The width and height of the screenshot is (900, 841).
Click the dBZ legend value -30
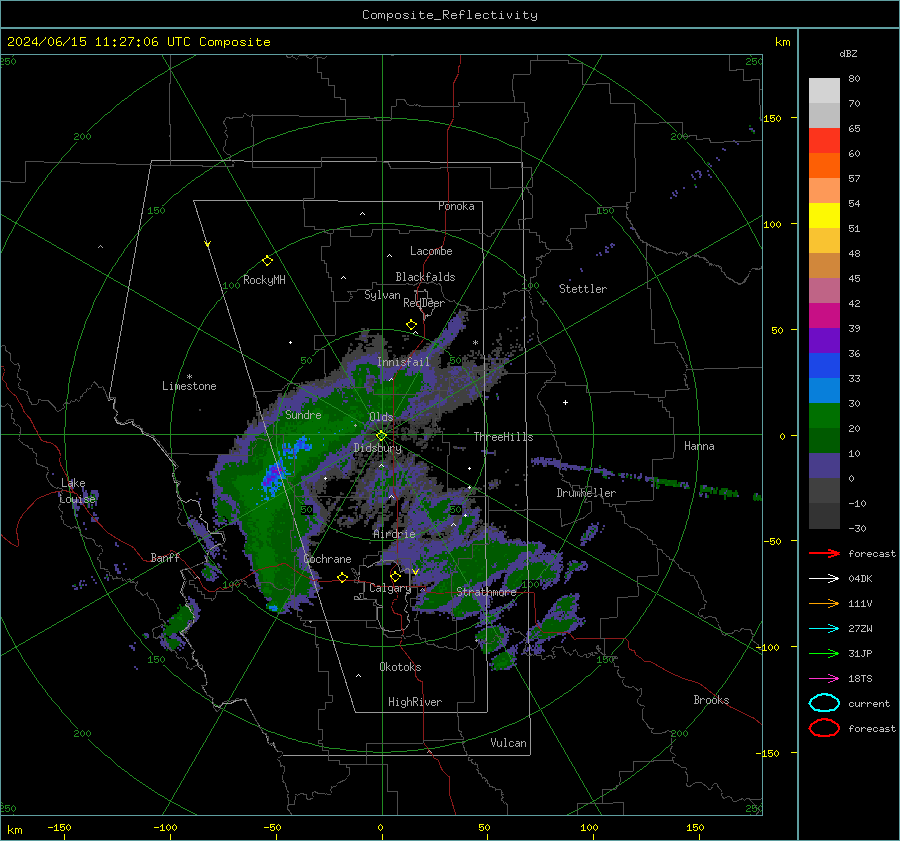click(856, 528)
